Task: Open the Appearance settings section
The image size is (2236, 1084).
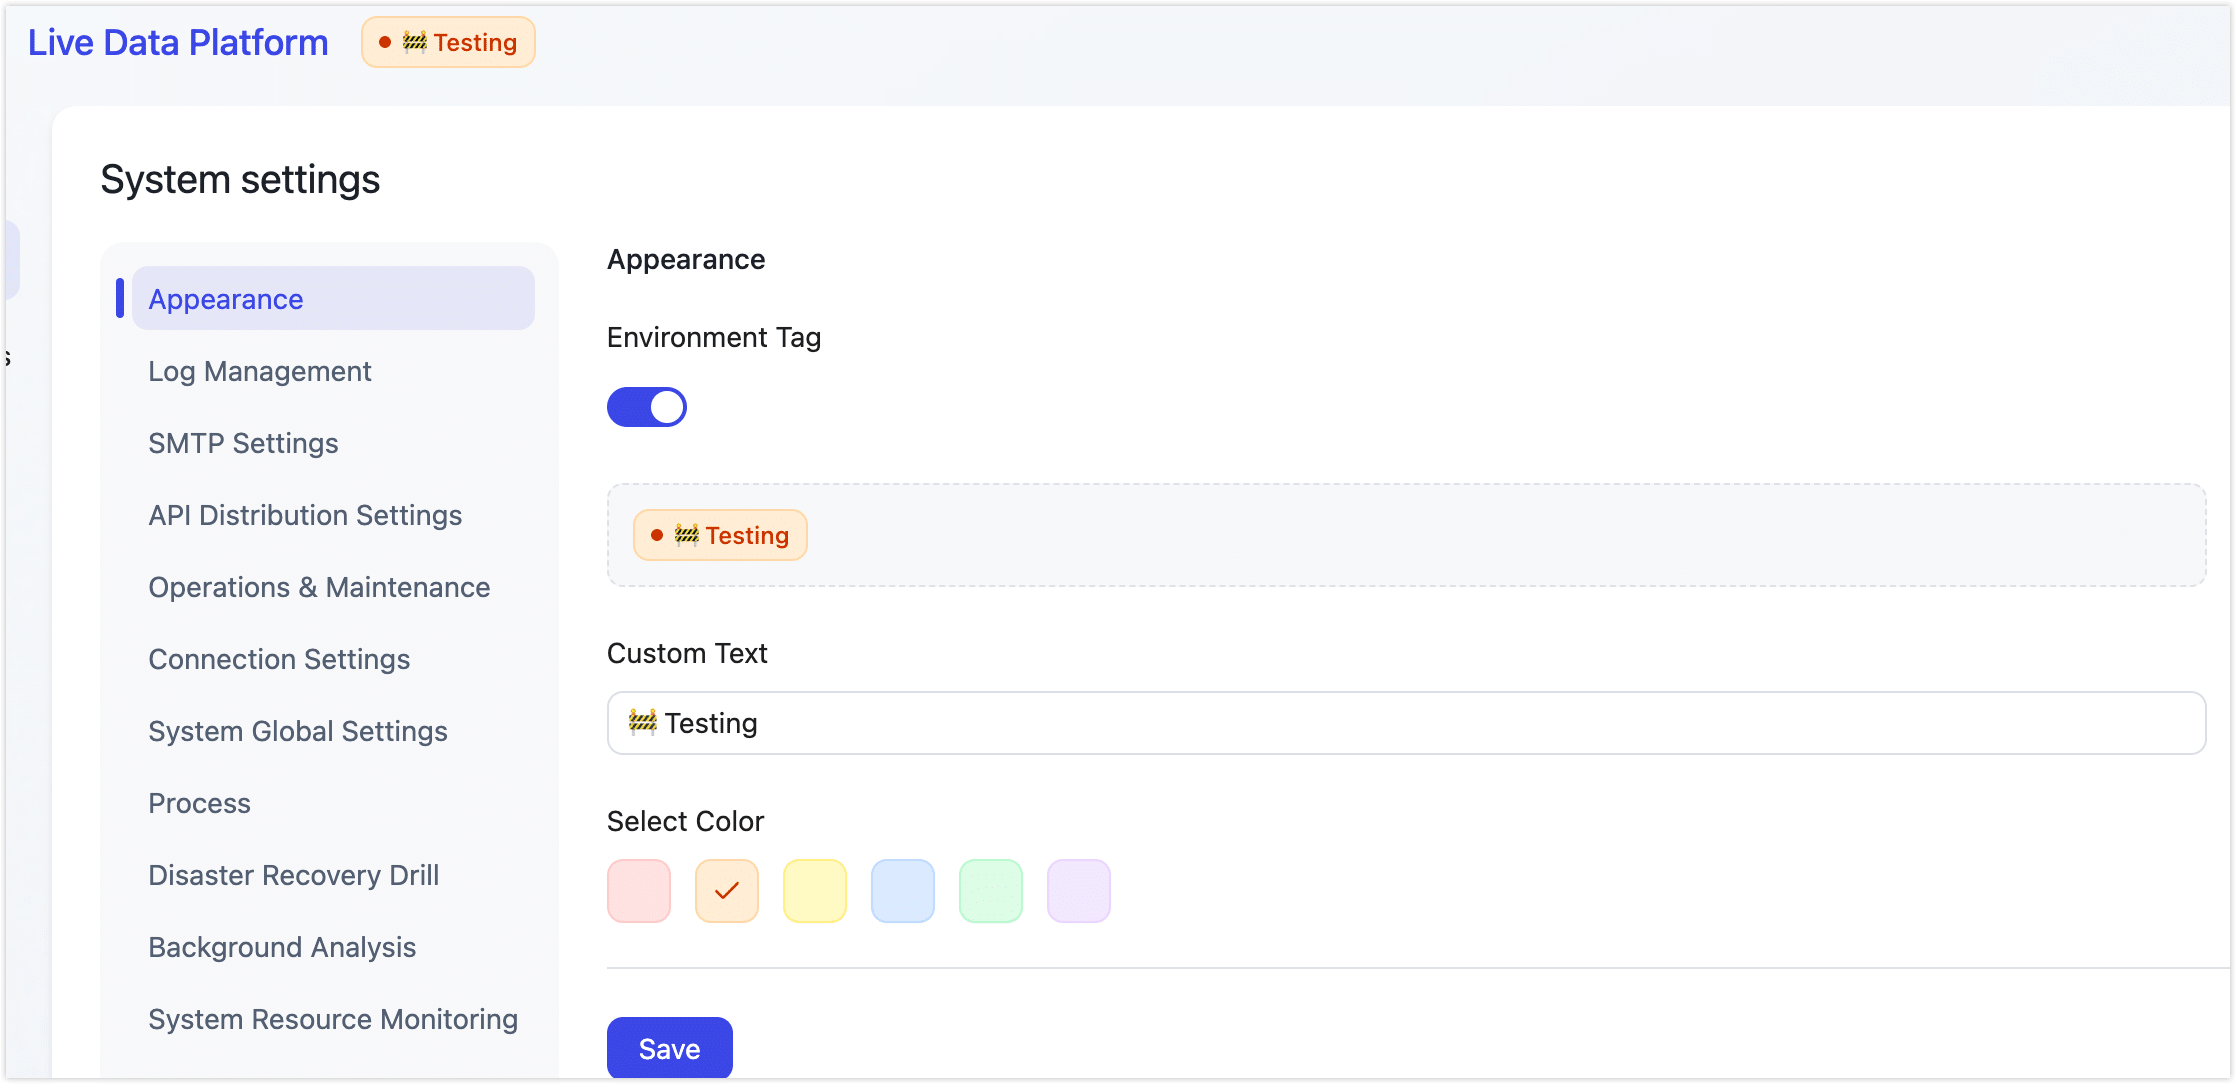Action: click(x=225, y=298)
